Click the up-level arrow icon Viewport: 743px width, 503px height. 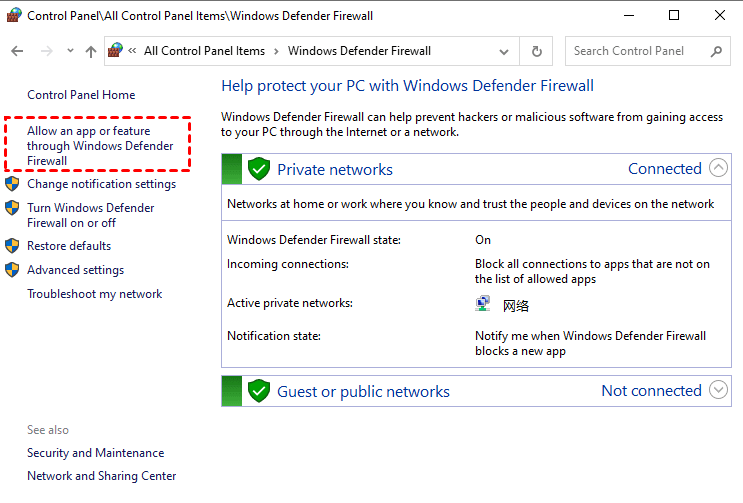[91, 51]
